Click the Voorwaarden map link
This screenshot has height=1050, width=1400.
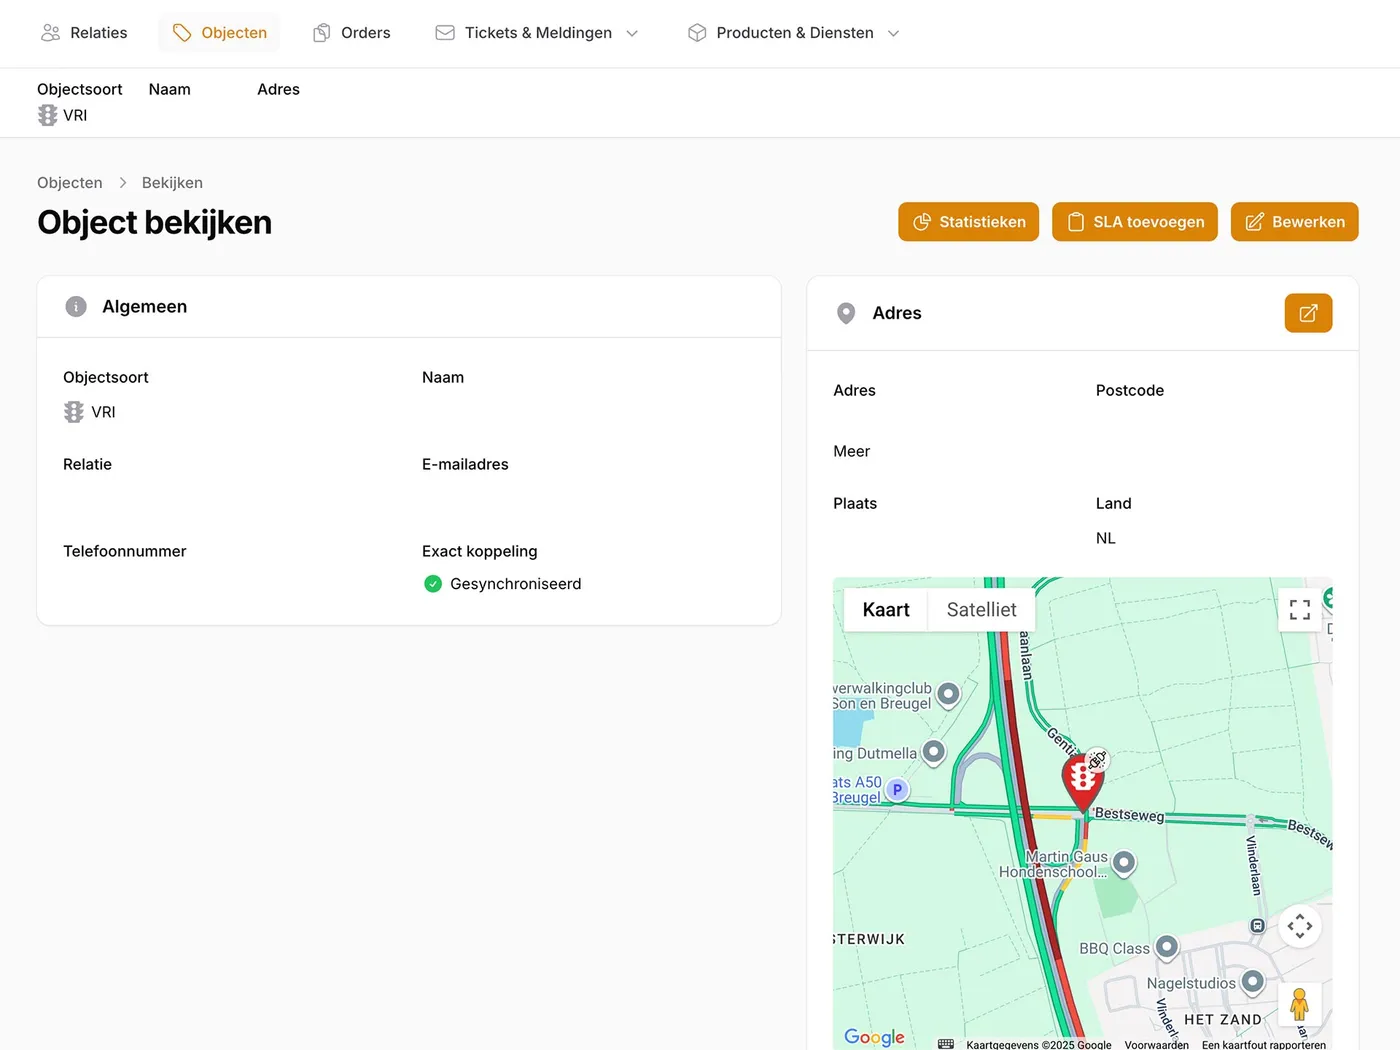point(1156,1045)
